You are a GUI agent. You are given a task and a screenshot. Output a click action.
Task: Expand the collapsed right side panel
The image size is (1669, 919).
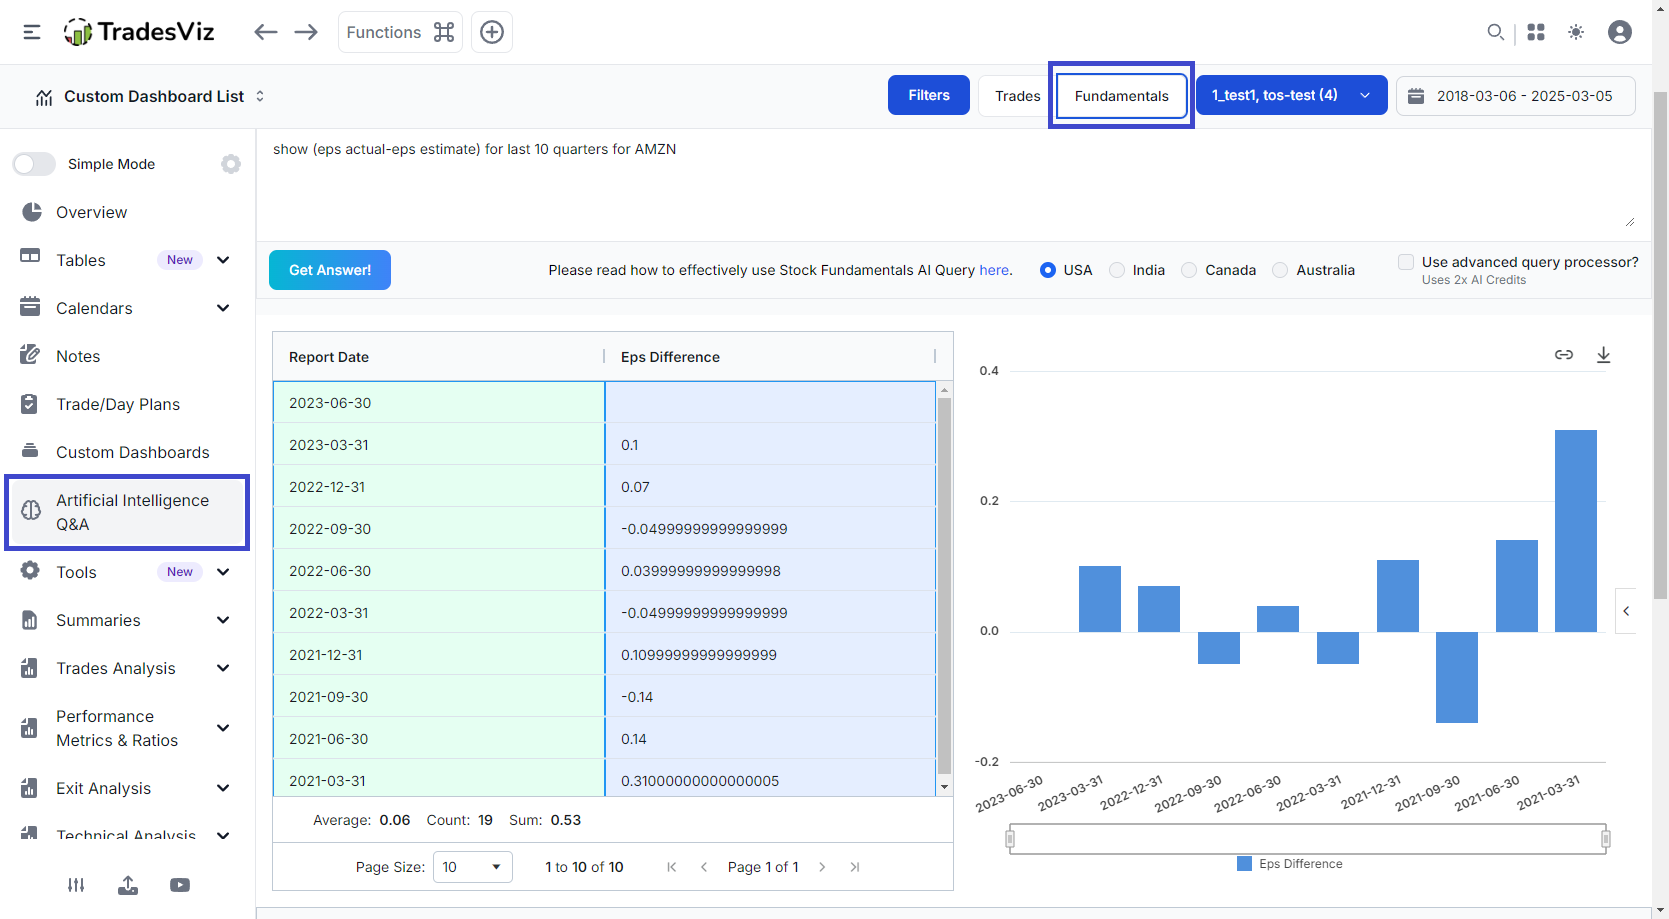coord(1626,611)
